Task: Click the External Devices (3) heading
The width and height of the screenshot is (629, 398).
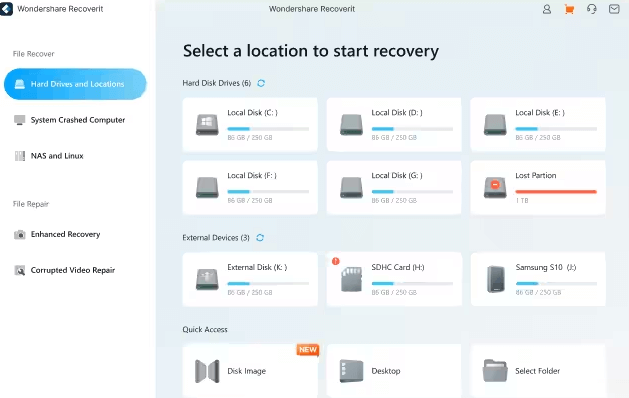Action: (x=216, y=238)
